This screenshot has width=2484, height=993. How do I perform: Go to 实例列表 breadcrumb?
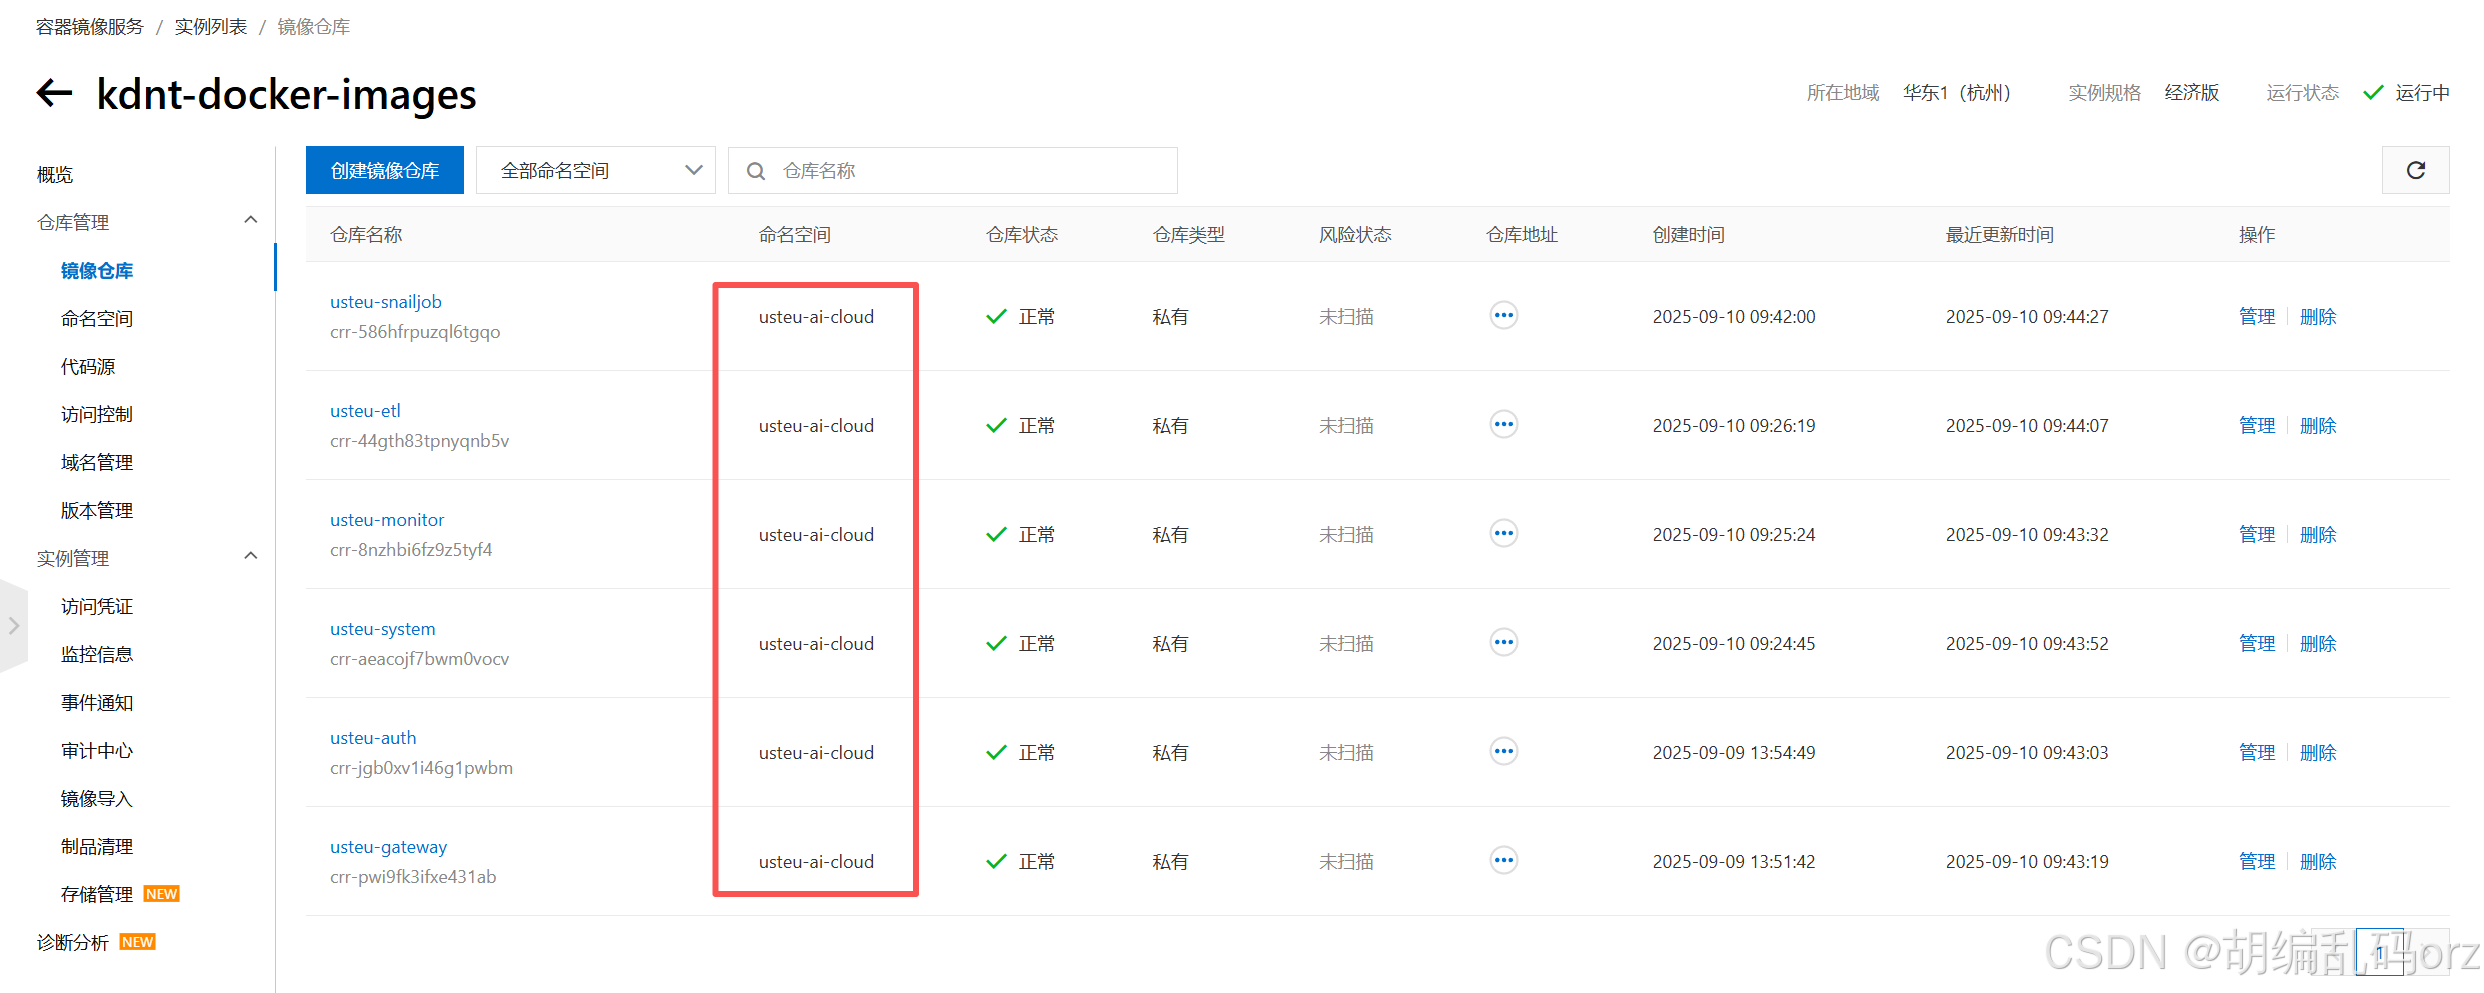211,27
